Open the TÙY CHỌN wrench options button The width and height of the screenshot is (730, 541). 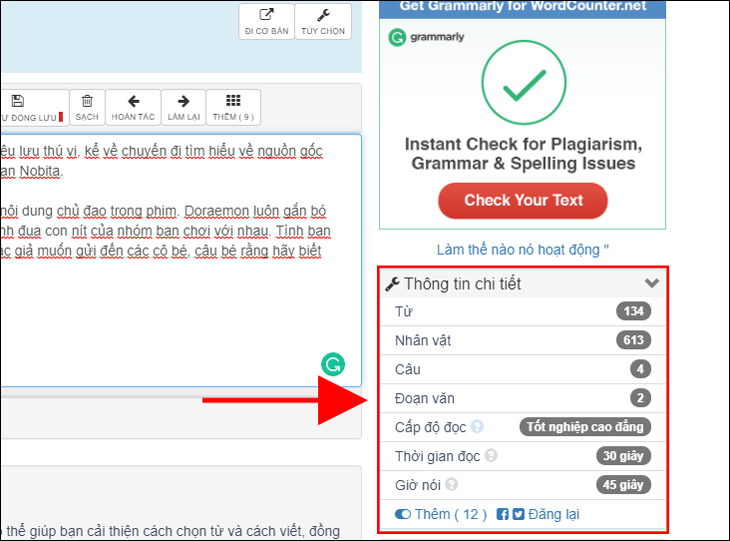[323, 22]
